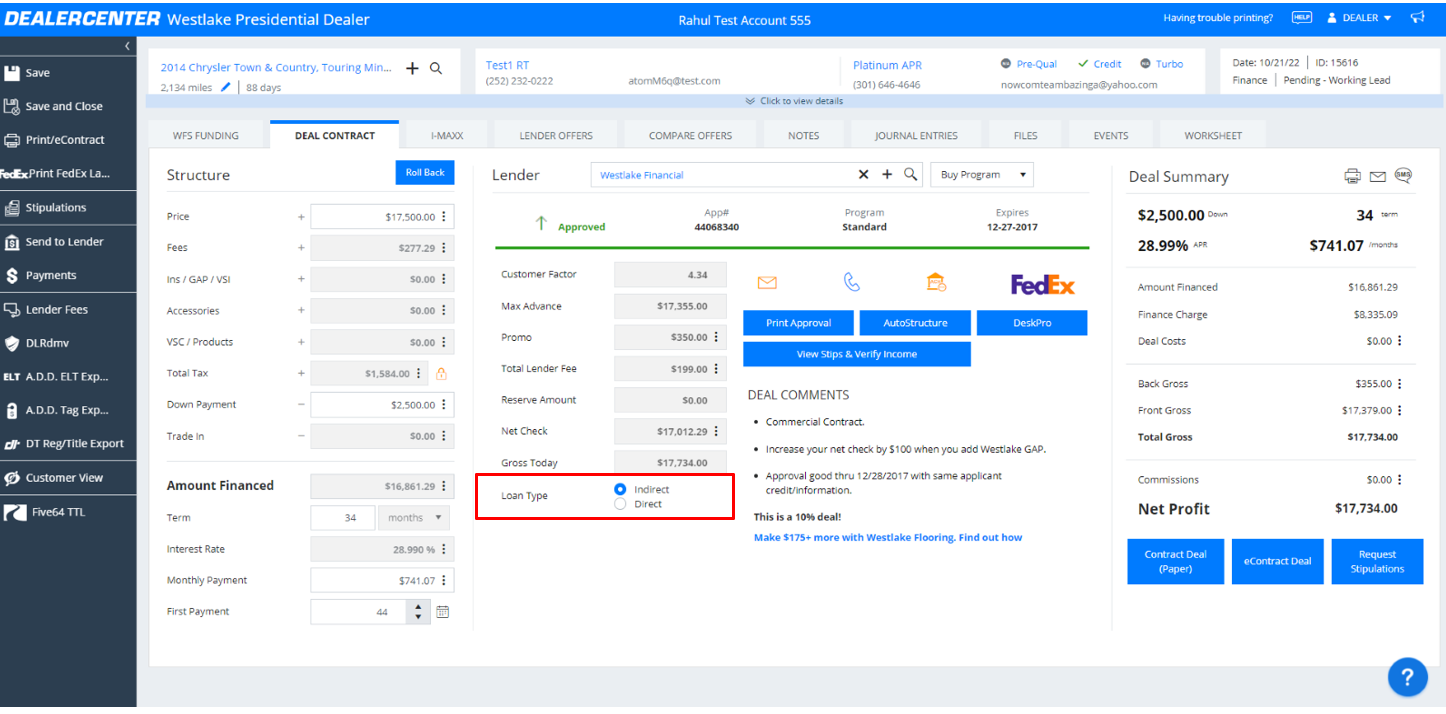Screen dimensions: 1446x714
Task: Open Print/eContract from sidebar
Action: (x=67, y=140)
